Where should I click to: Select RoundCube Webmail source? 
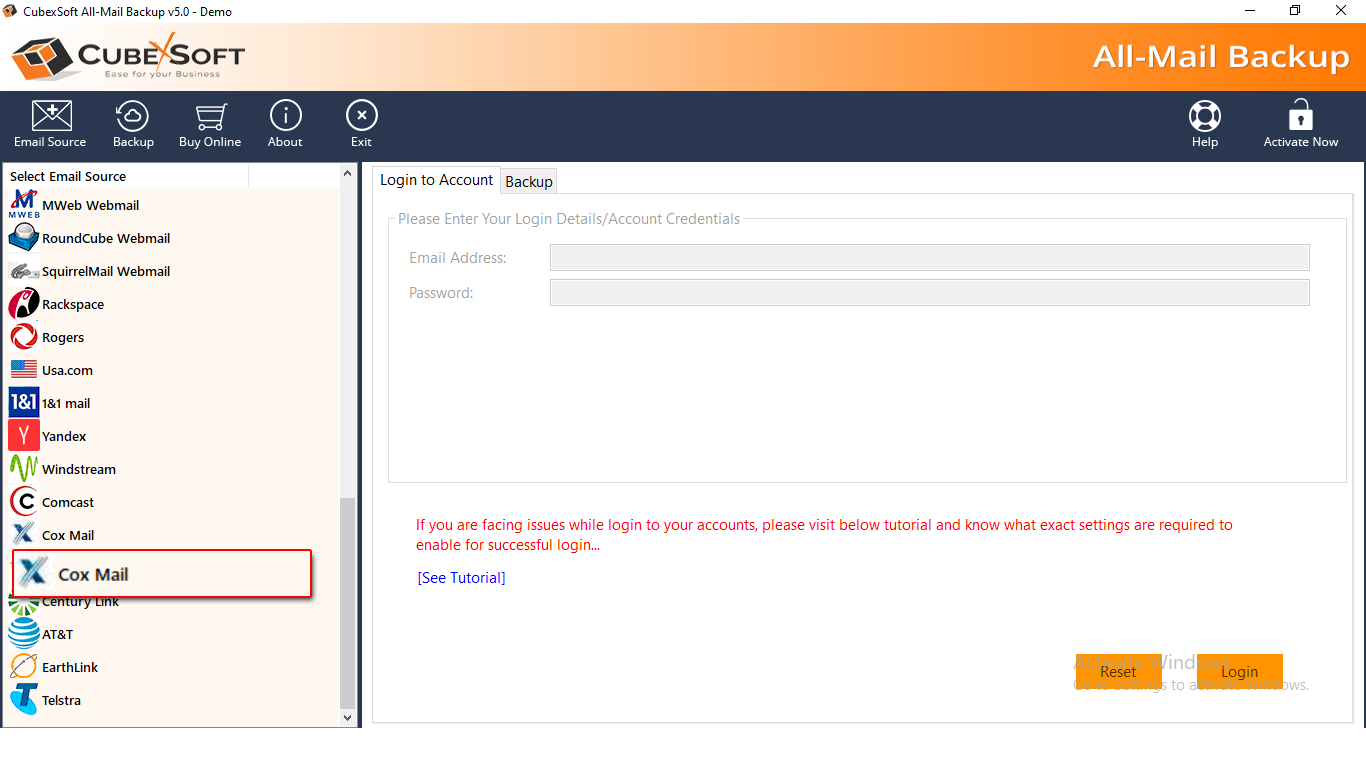tap(105, 238)
